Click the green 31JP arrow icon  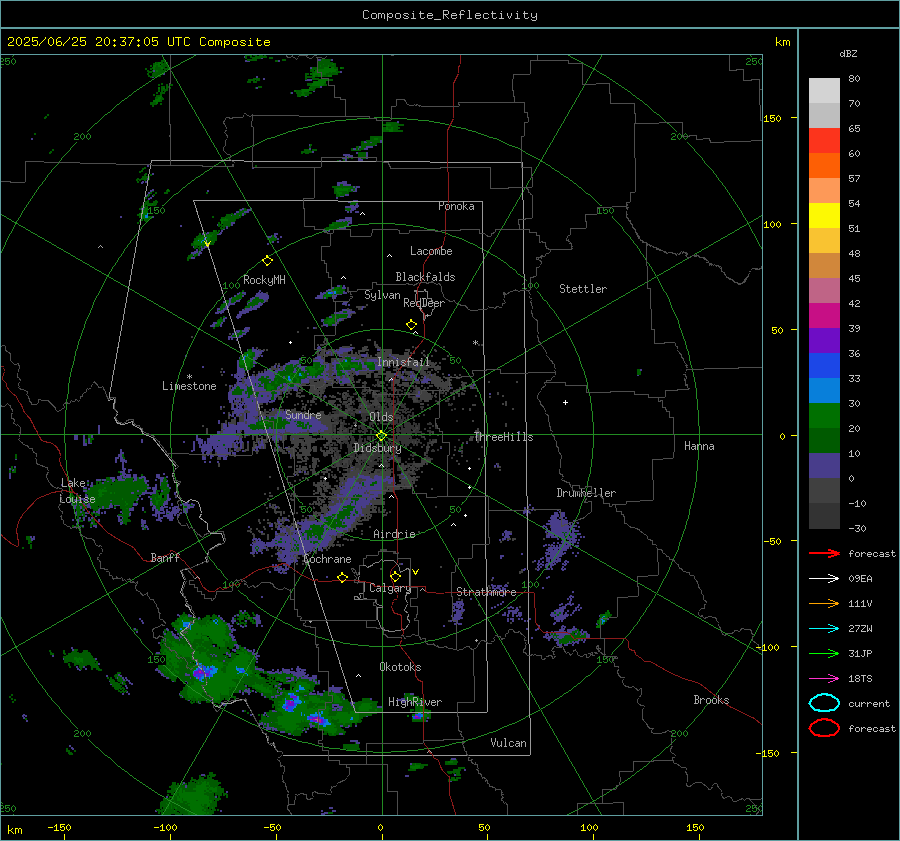[824, 653]
